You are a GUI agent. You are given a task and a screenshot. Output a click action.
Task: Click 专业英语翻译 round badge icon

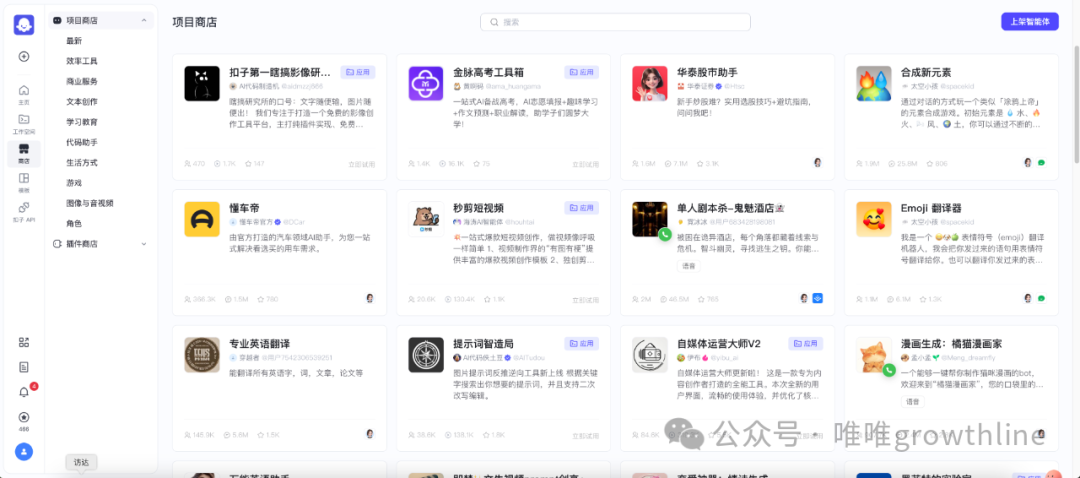pyautogui.click(x=202, y=355)
